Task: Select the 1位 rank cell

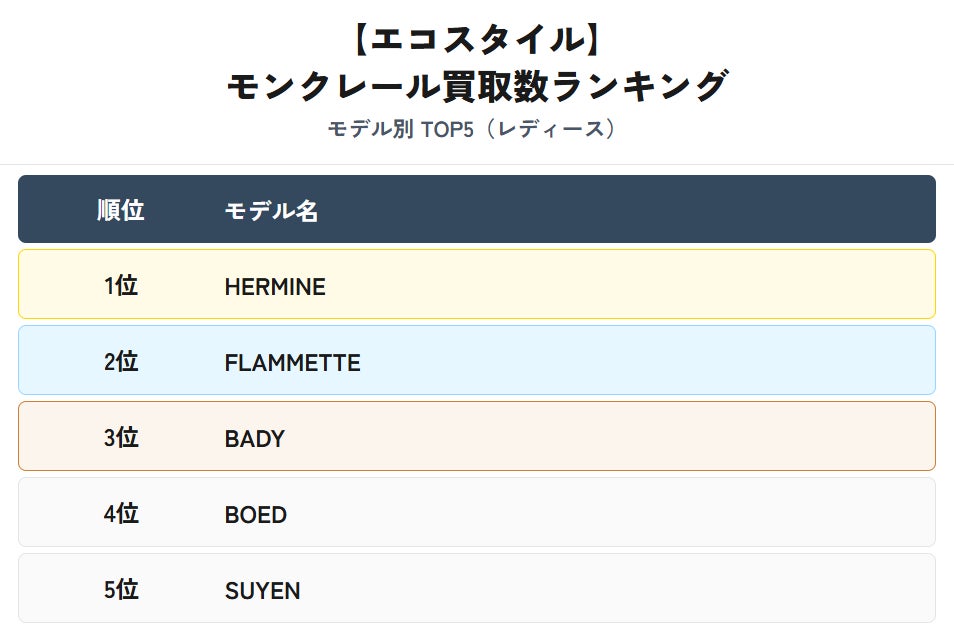Action: pyautogui.click(x=121, y=286)
